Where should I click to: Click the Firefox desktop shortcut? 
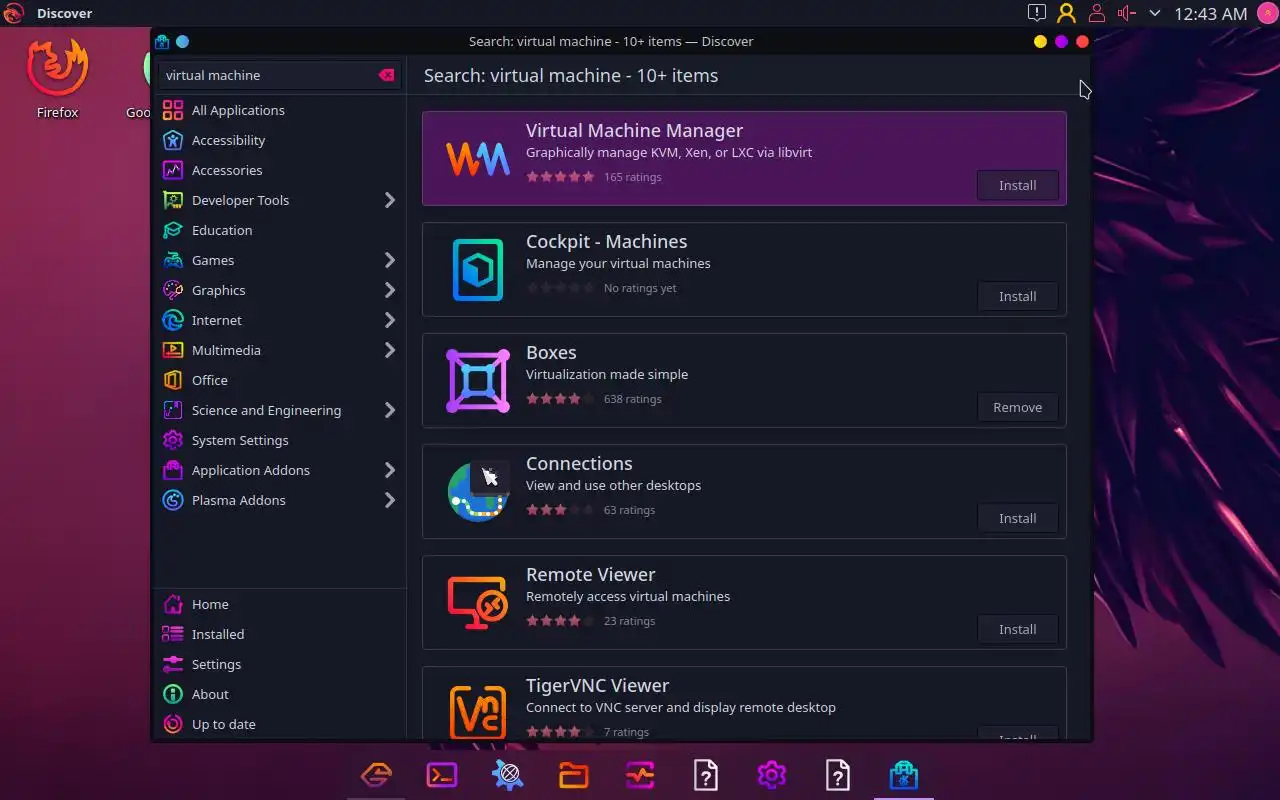pyautogui.click(x=57, y=80)
